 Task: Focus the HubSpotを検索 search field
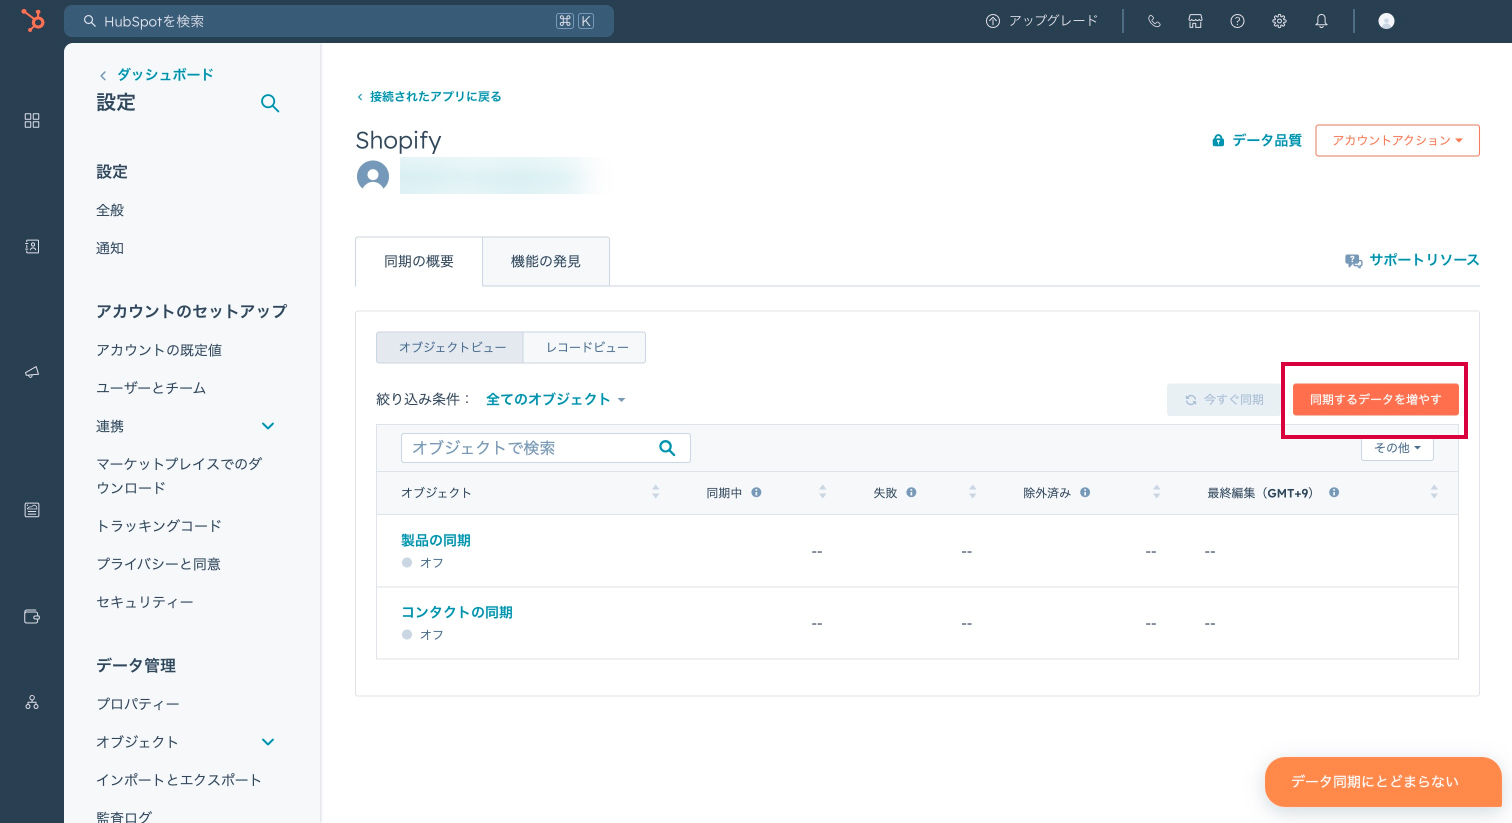point(339,21)
